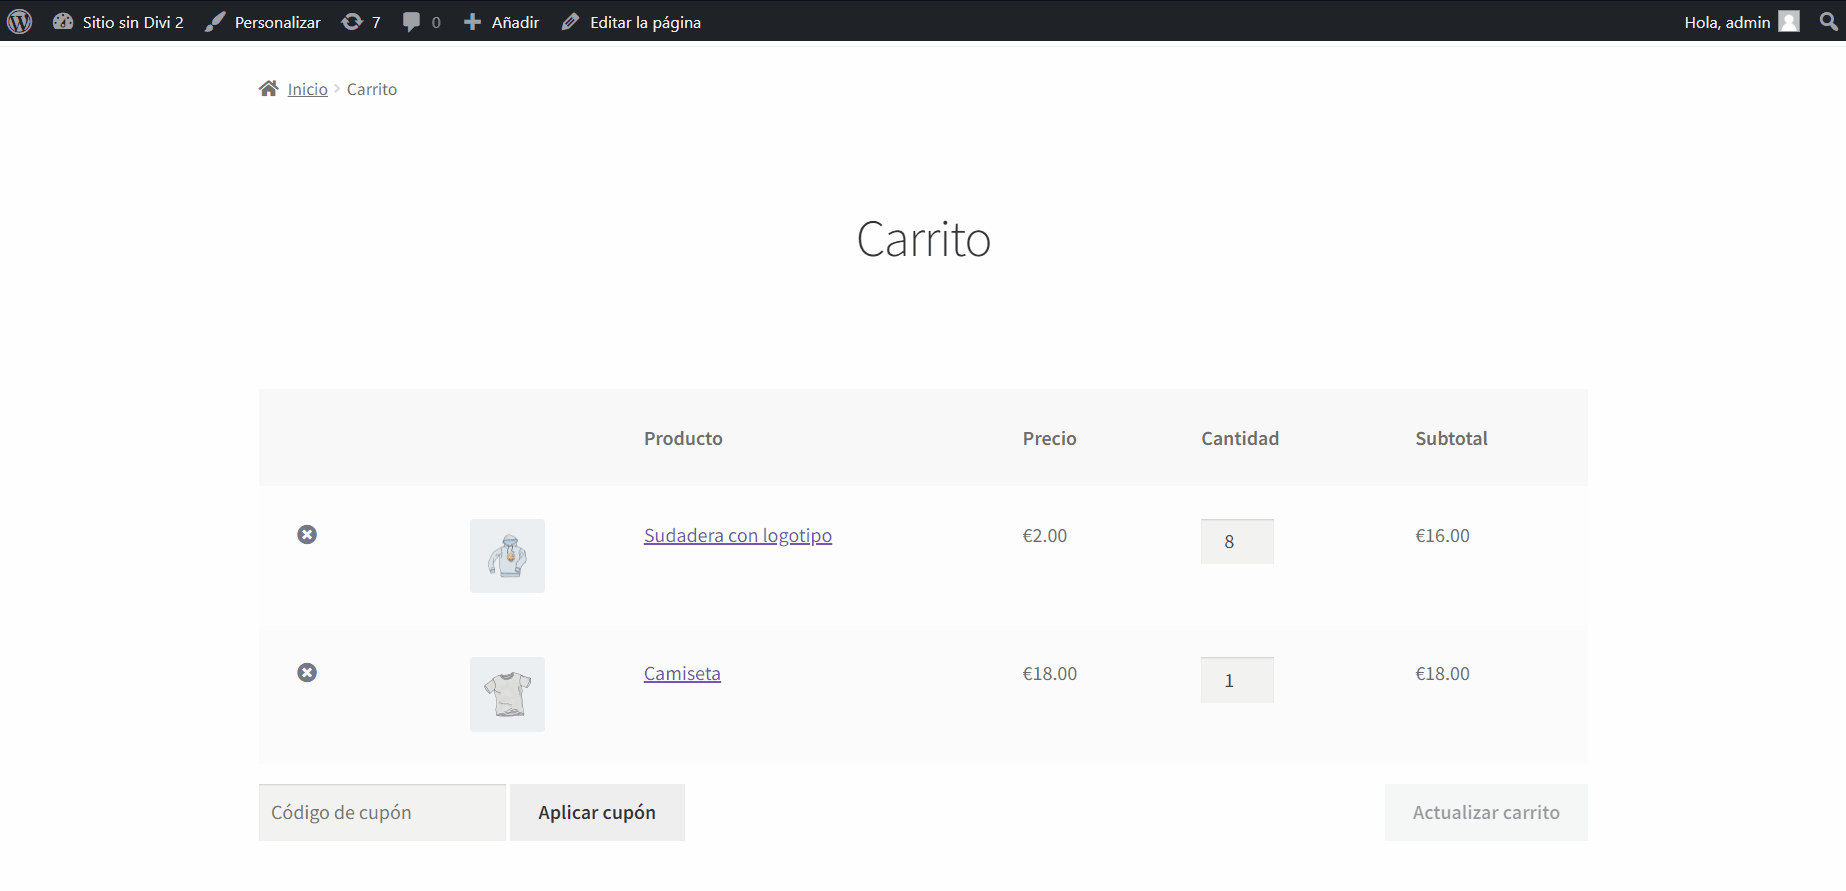Remove Camiseta from the cart
The height and width of the screenshot is (891, 1846).
[x=307, y=673]
